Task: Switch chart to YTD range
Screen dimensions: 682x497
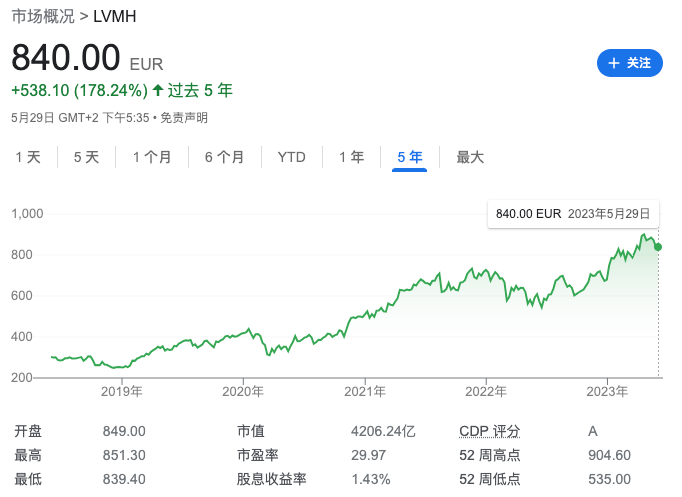Action: (292, 157)
